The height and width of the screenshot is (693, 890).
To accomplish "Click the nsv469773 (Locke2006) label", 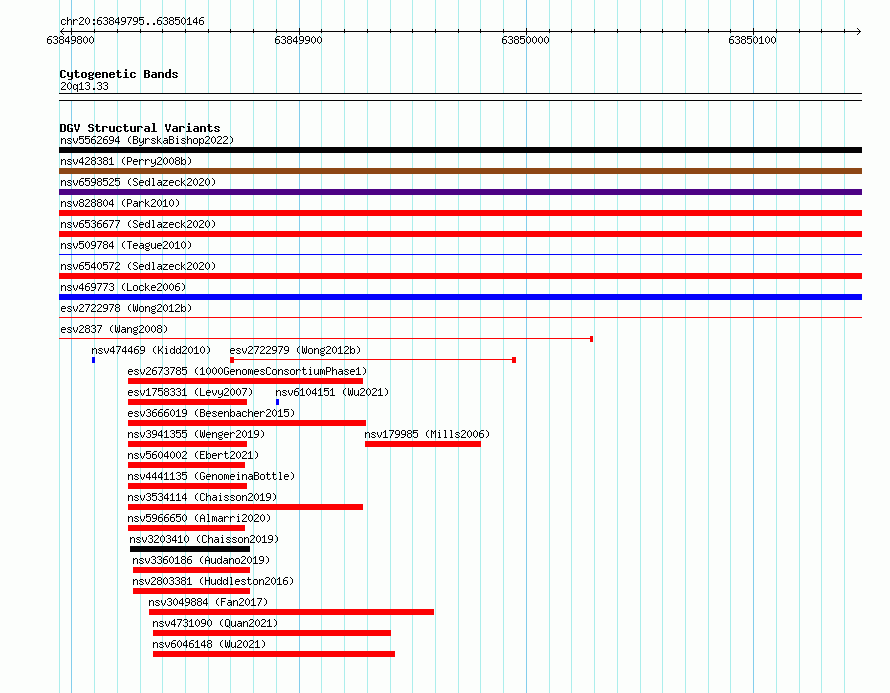I will pos(123,287).
